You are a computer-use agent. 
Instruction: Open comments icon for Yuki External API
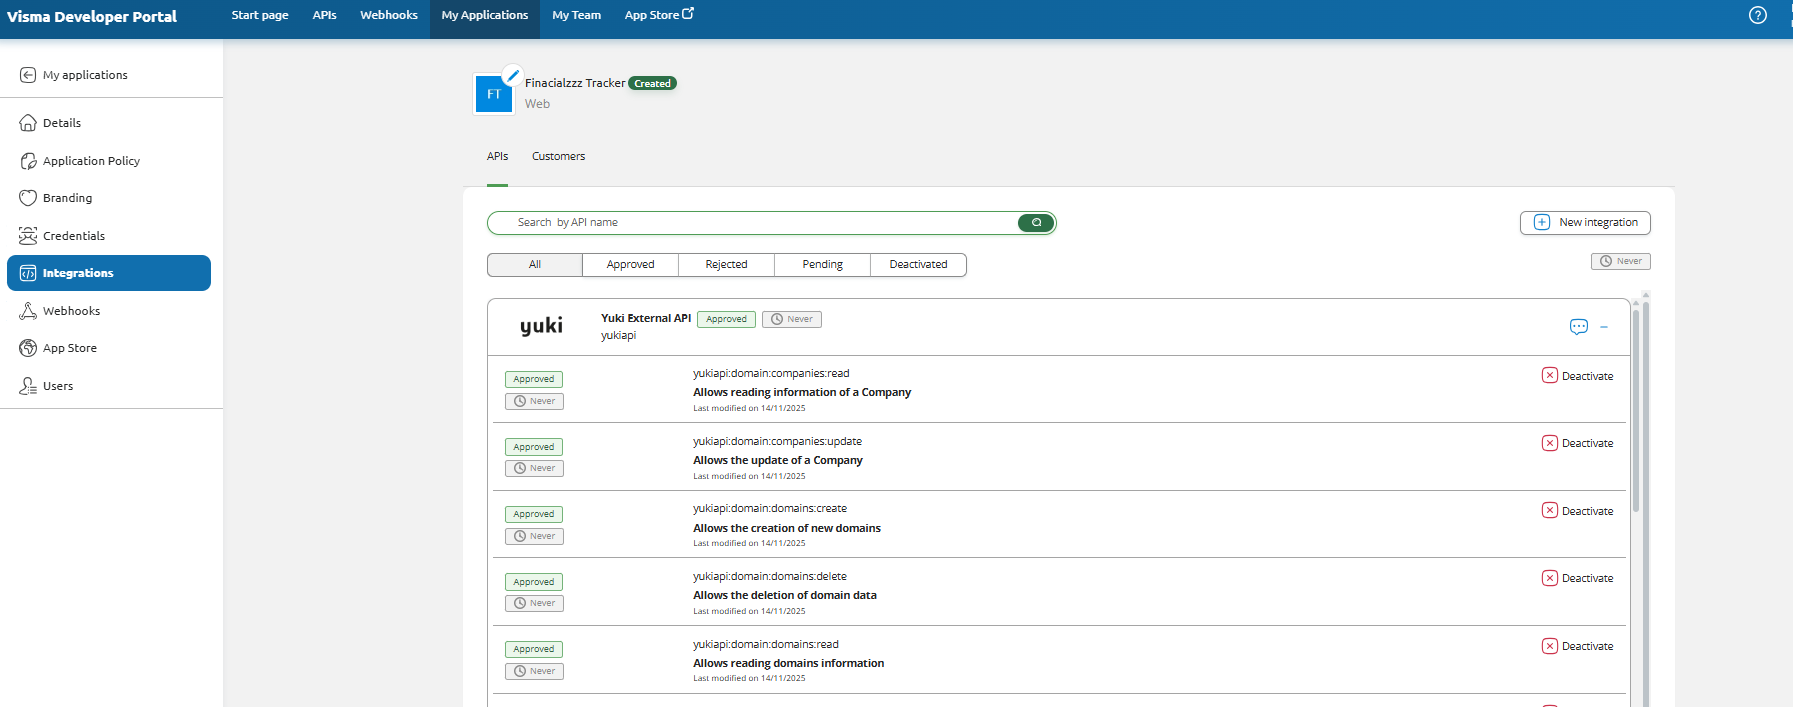1578,327
